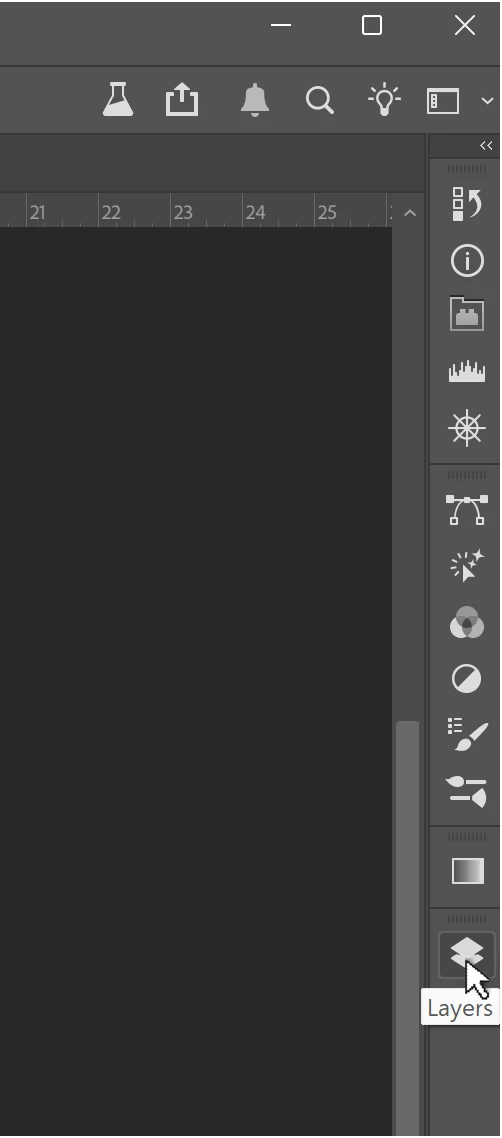Image resolution: width=502 pixels, height=1138 pixels.
Task: Click the vertical scrollbar up arrow
Action: click(x=410, y=213)
